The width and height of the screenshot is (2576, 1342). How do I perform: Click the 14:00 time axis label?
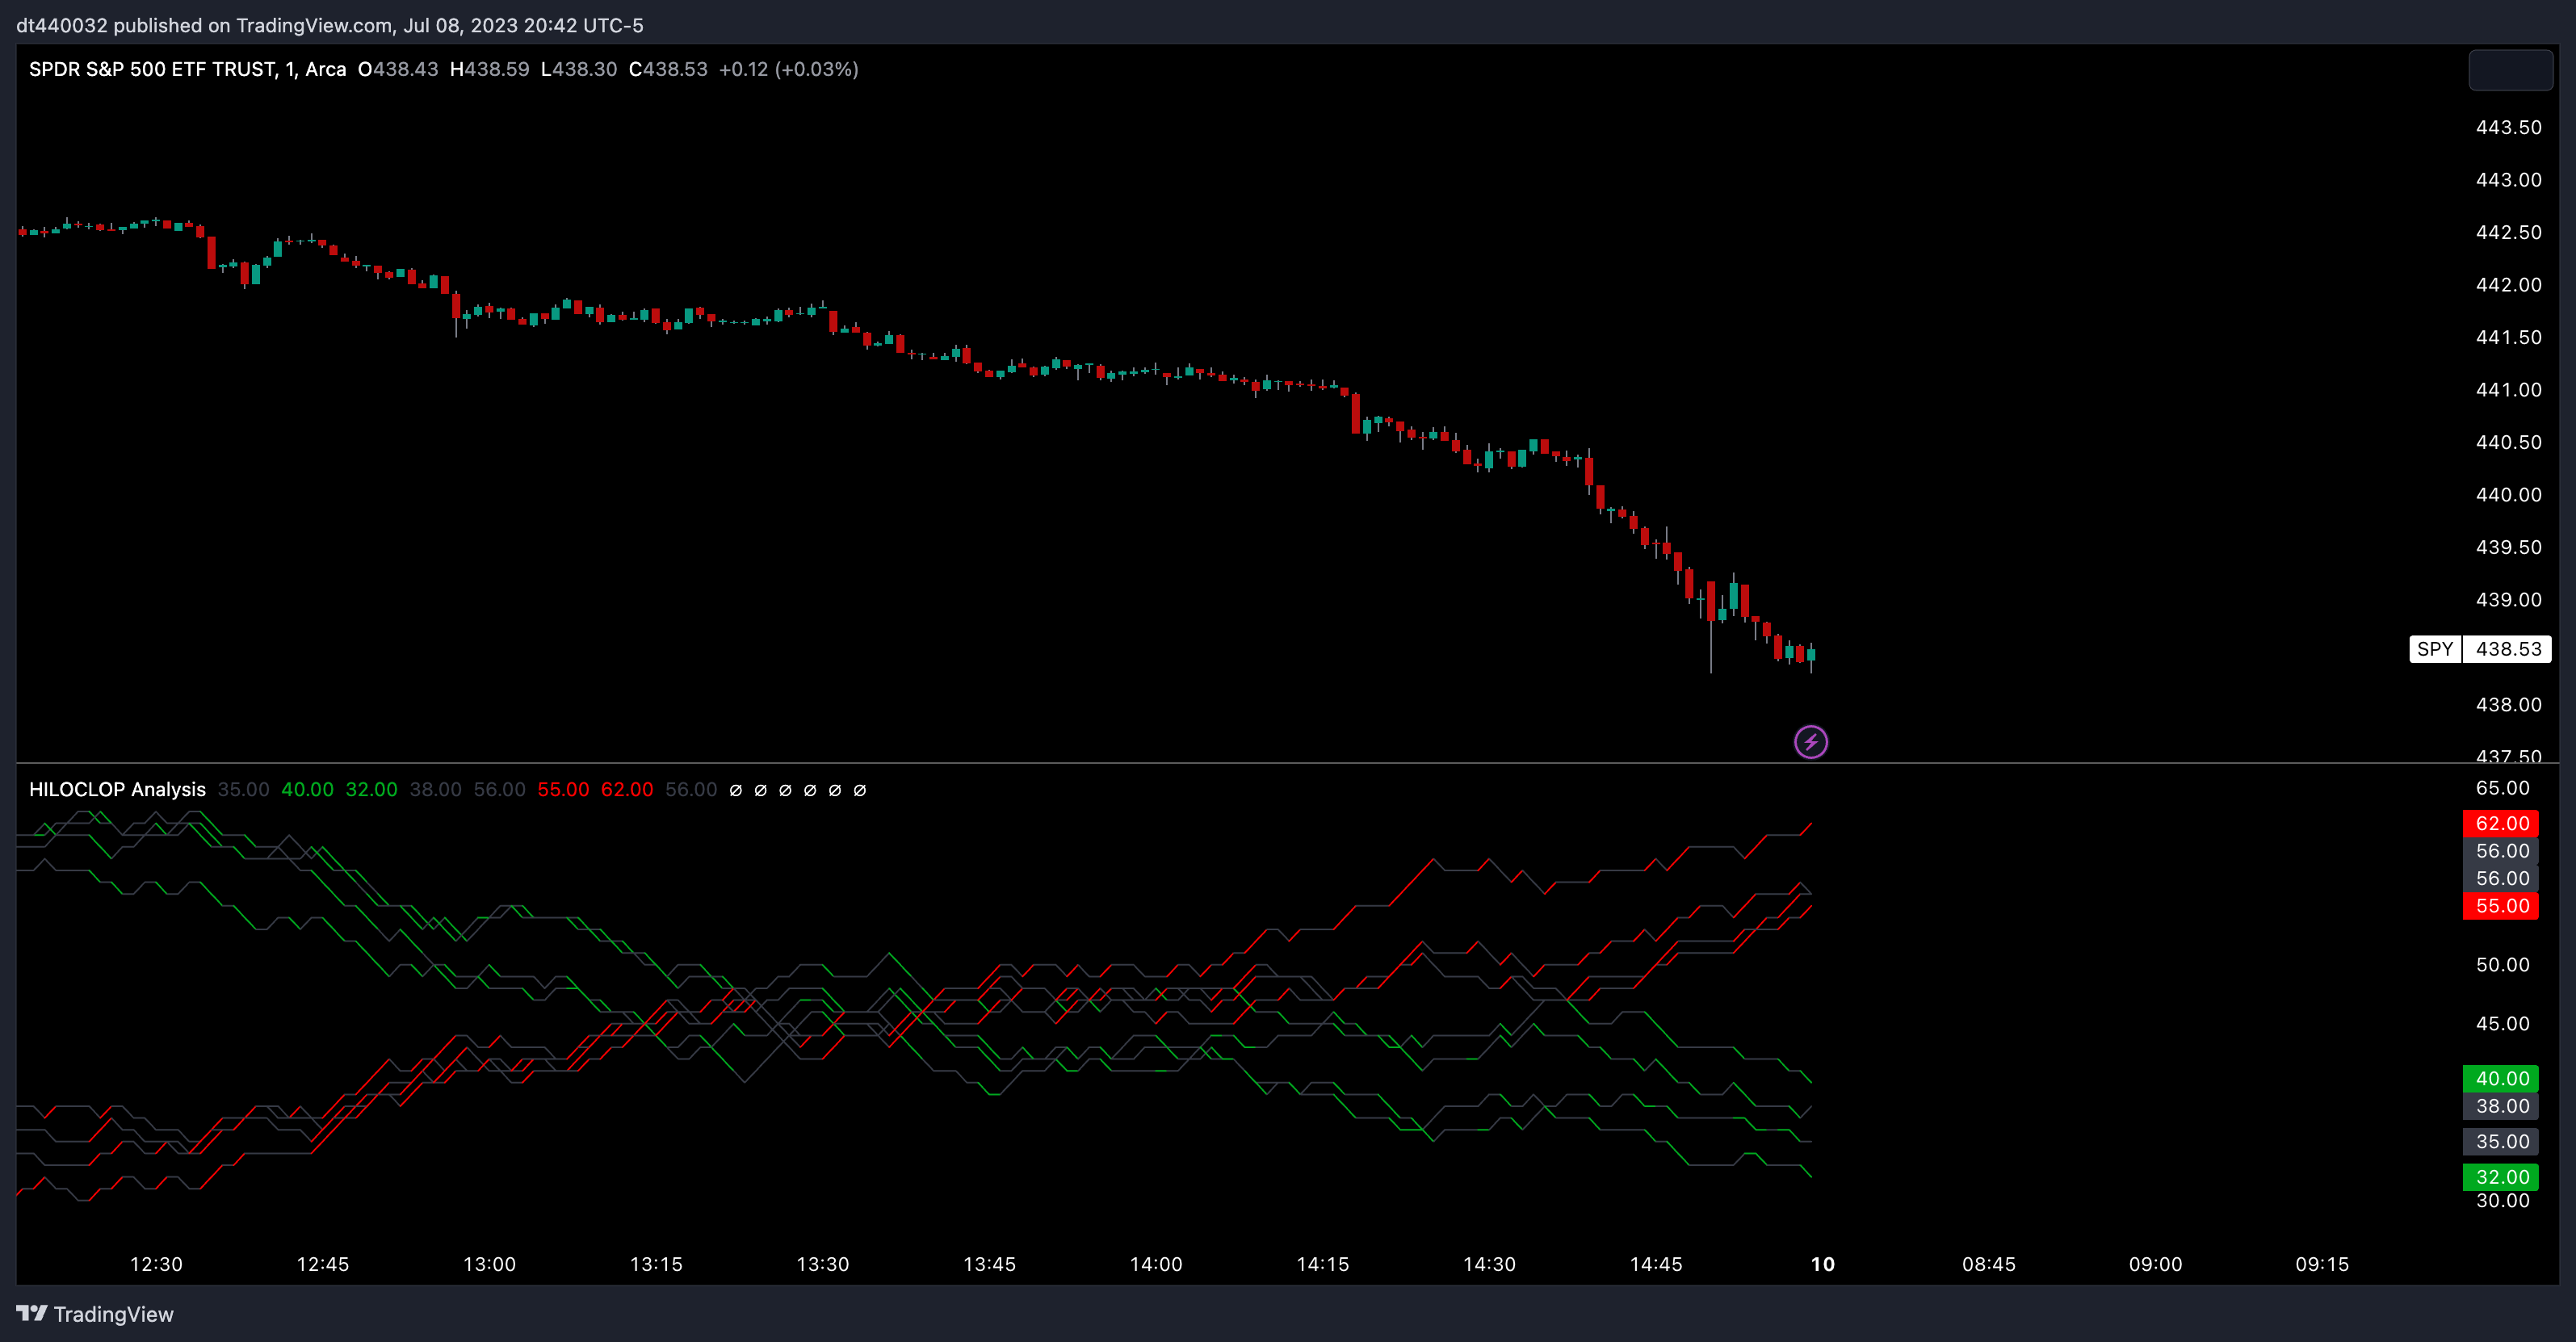[x=1156, y=1264]
